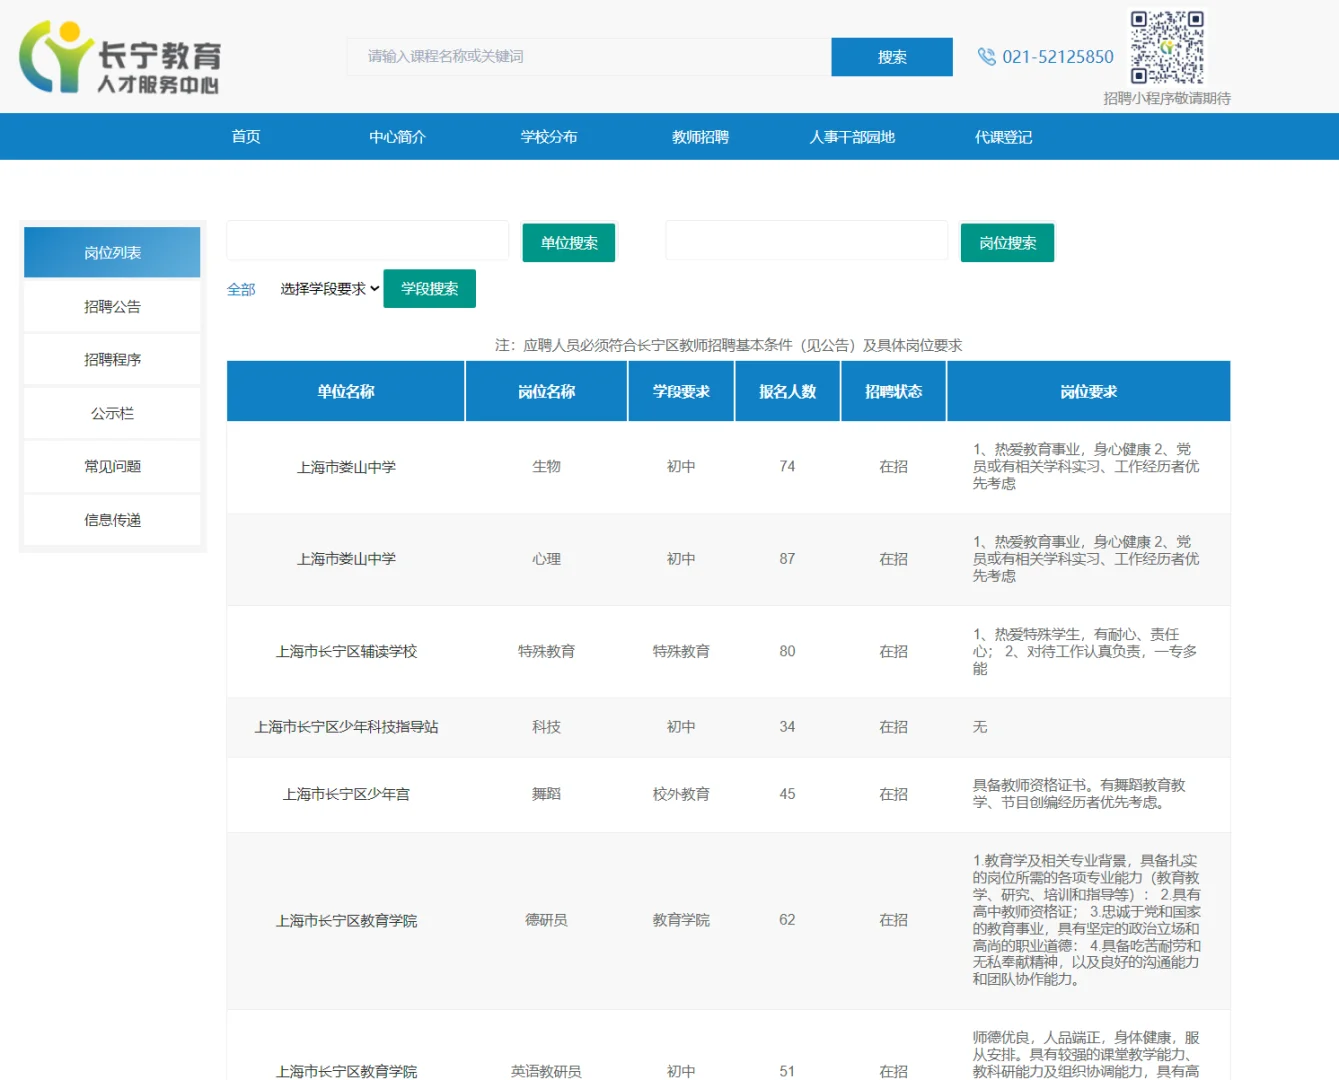Open the 人事干部园地 nav item
This screenshot has height=1080, width=1339.
point(852,137)
